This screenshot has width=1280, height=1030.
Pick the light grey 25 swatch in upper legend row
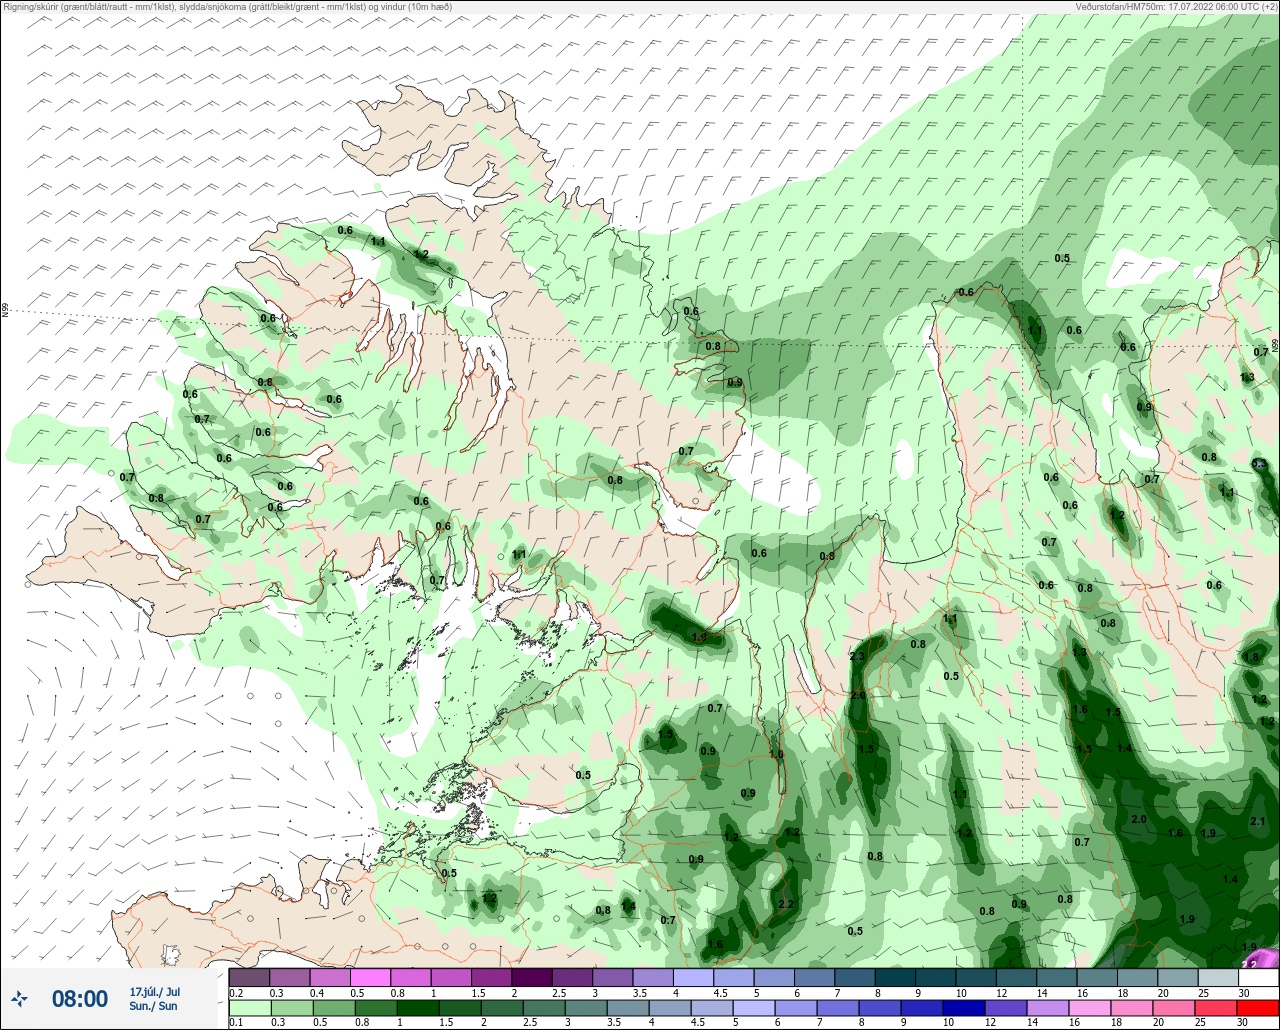(1217, 977)
